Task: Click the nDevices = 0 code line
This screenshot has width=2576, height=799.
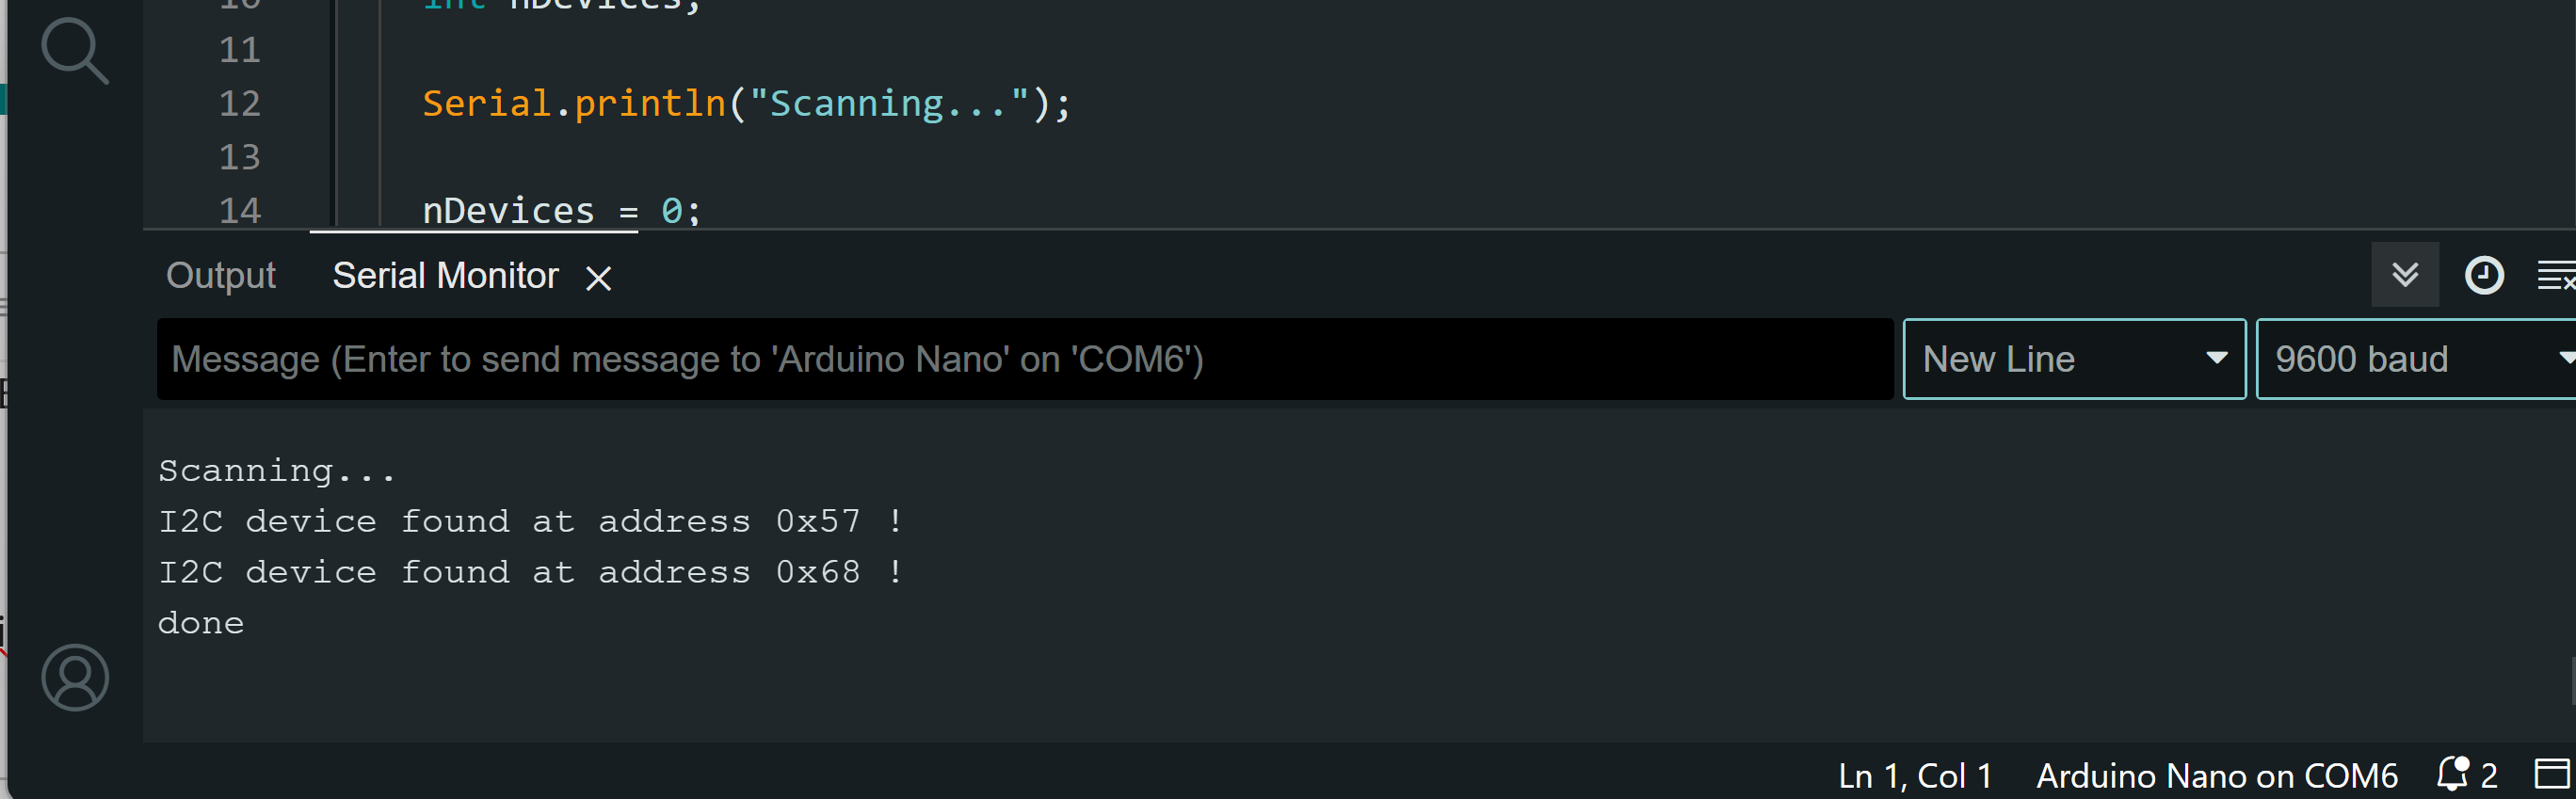Action: click(561, 211)
